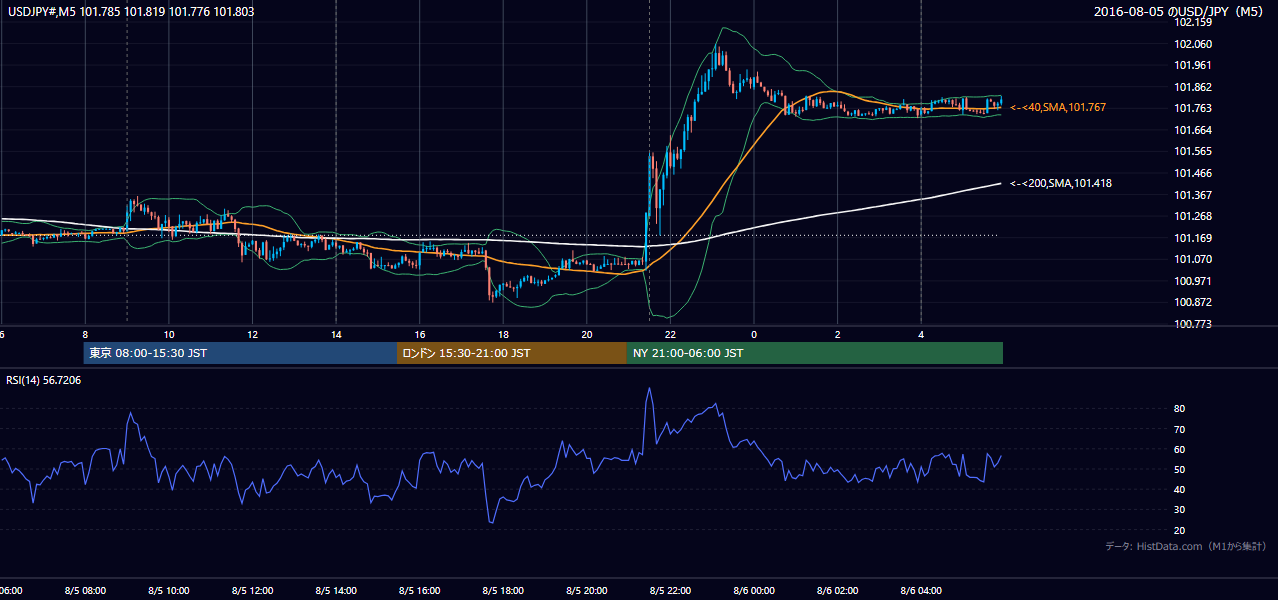
Task: Click the orange '<--<40,SMA,101.767' label
Action: [x=1058, y=107]
